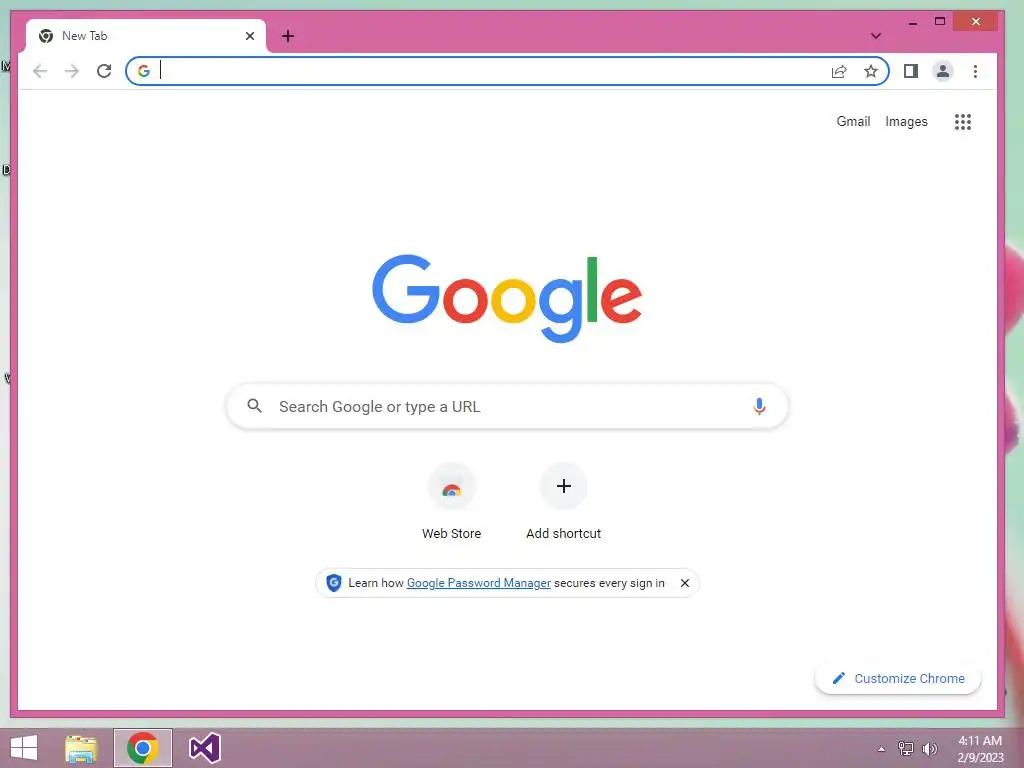Open the Web Store shortcut
The width and height of the screenshot is (1024, 768).
click(451, 502)
